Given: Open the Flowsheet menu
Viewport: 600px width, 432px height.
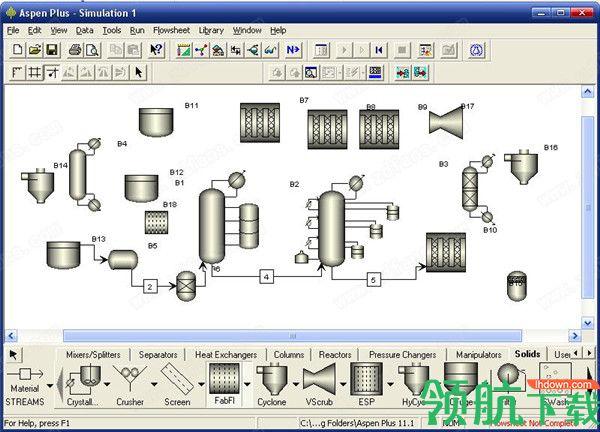Looking at the screenshot, I should pyautogui.click(x=171, y=30).
